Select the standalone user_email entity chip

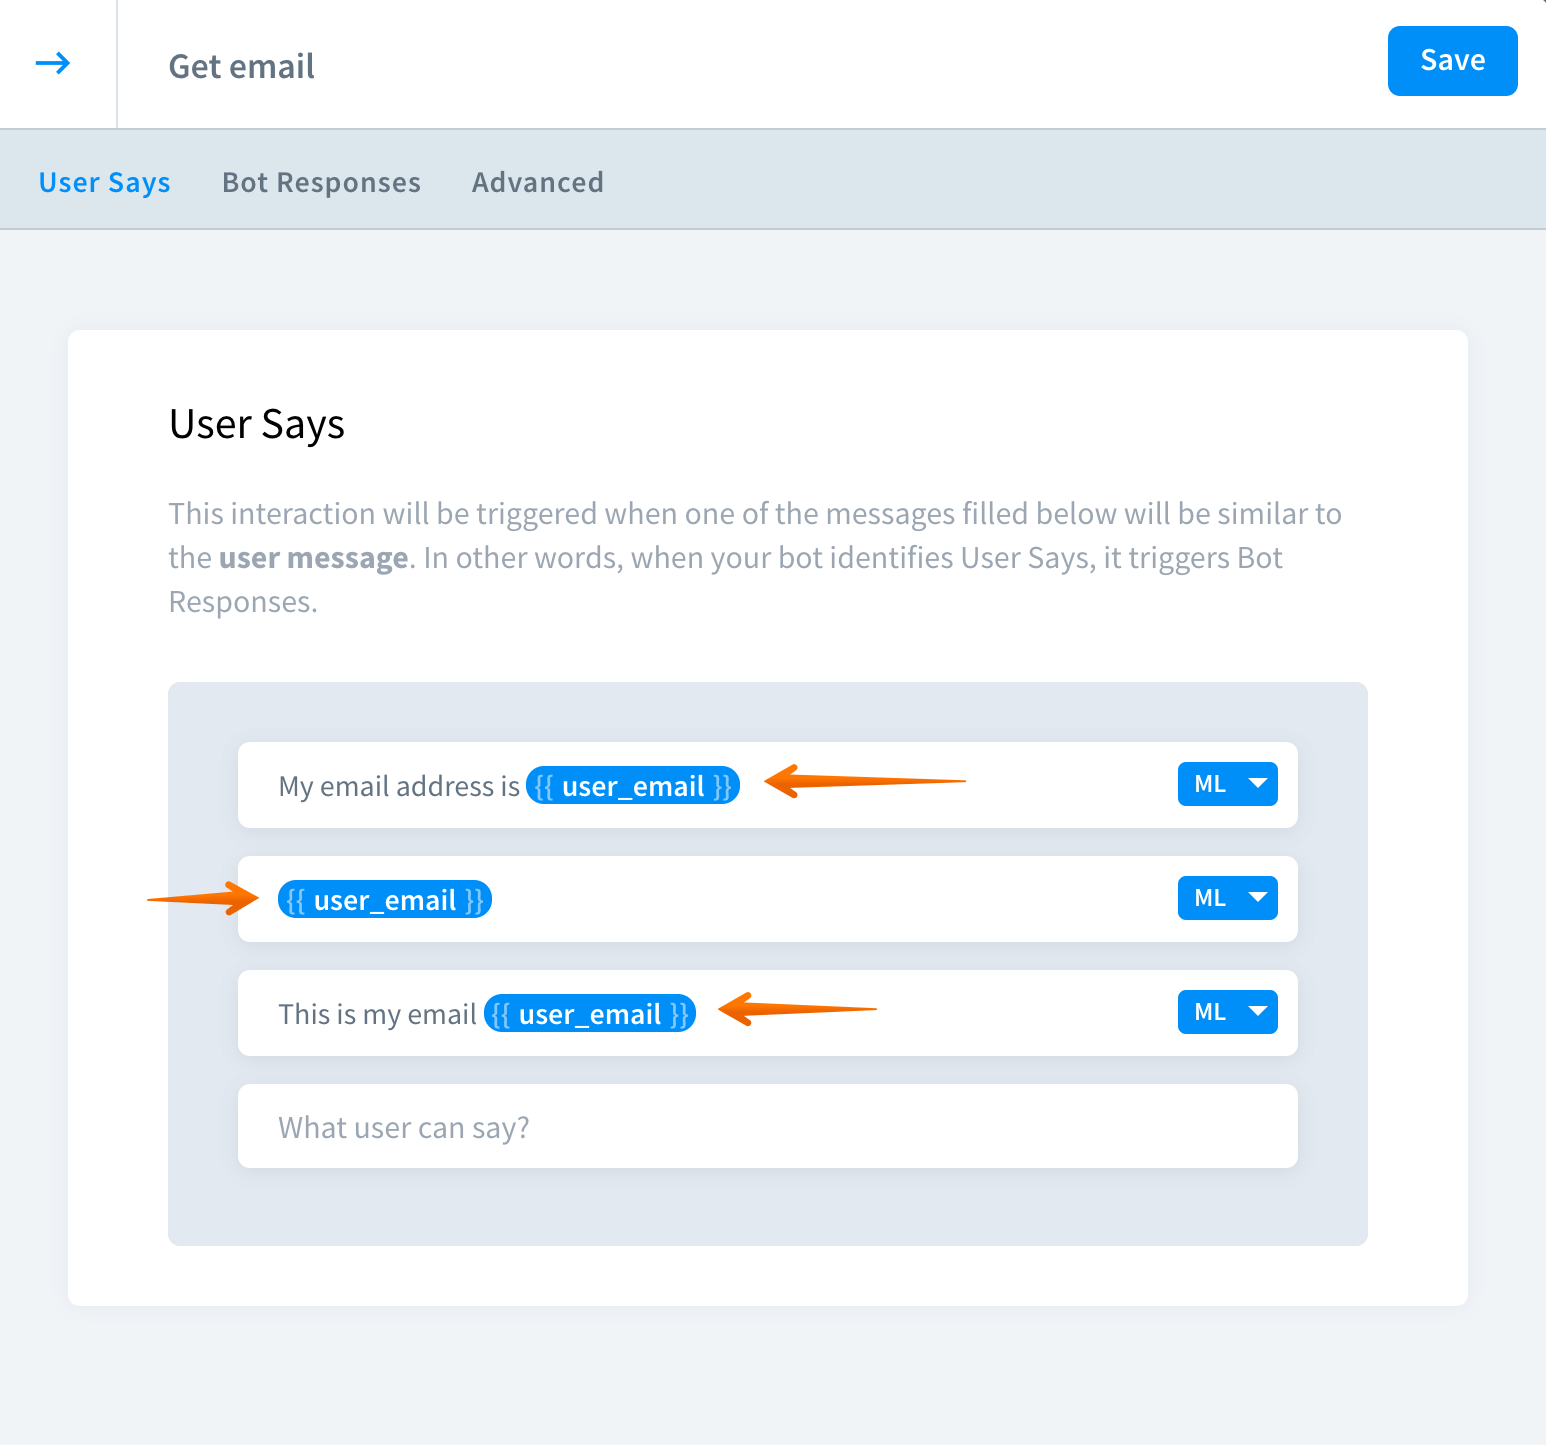coord(384,900)
